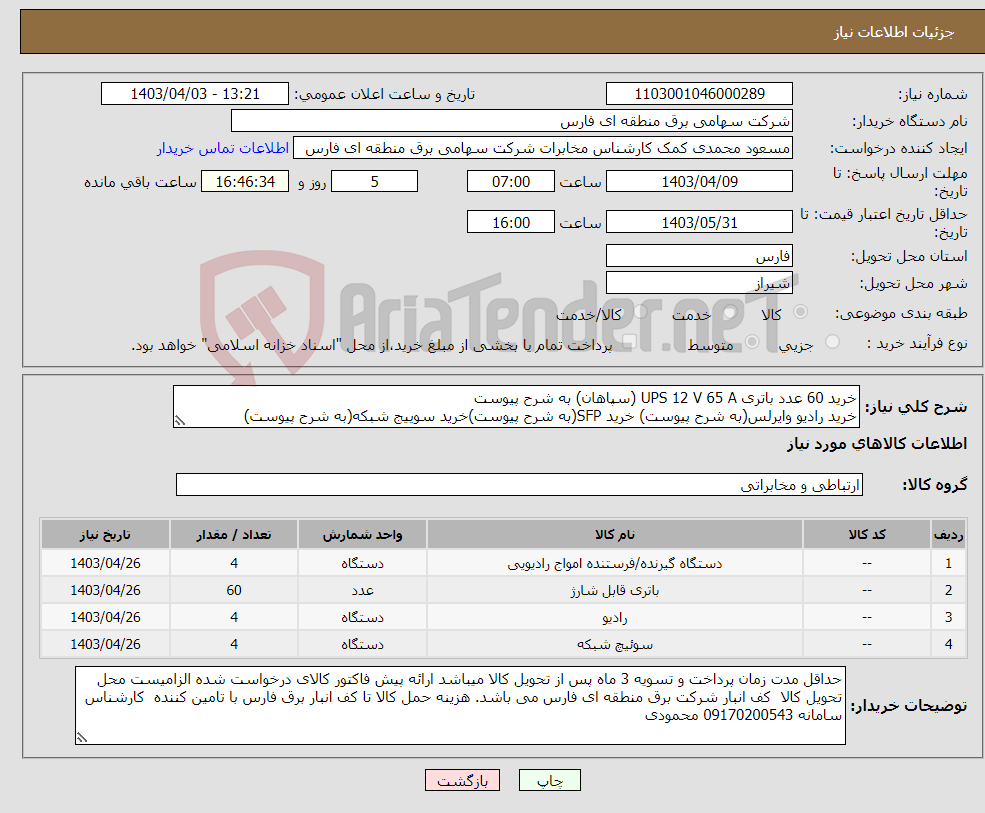Screen dimensions: 985x813
Task: Open the اطلاعات تماس خریدار link
Action: pos(222,148)
